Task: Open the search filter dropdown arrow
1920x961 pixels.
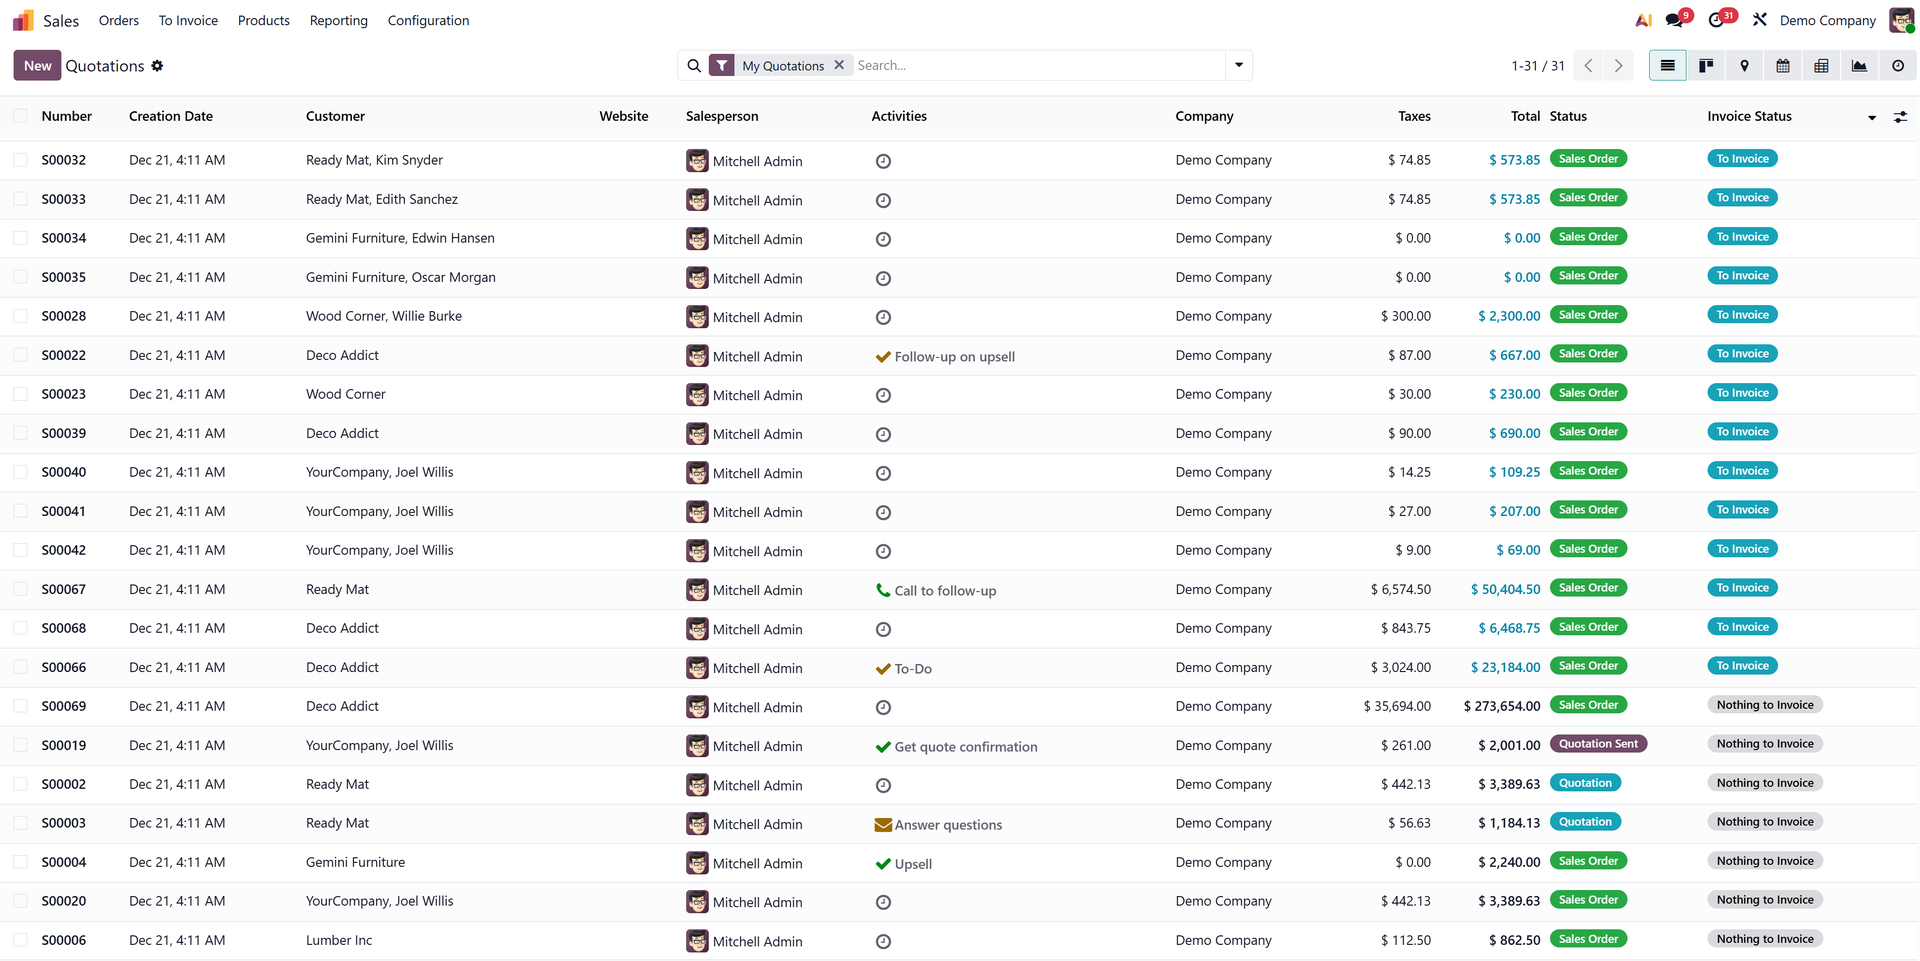Action: [1239, 65]
